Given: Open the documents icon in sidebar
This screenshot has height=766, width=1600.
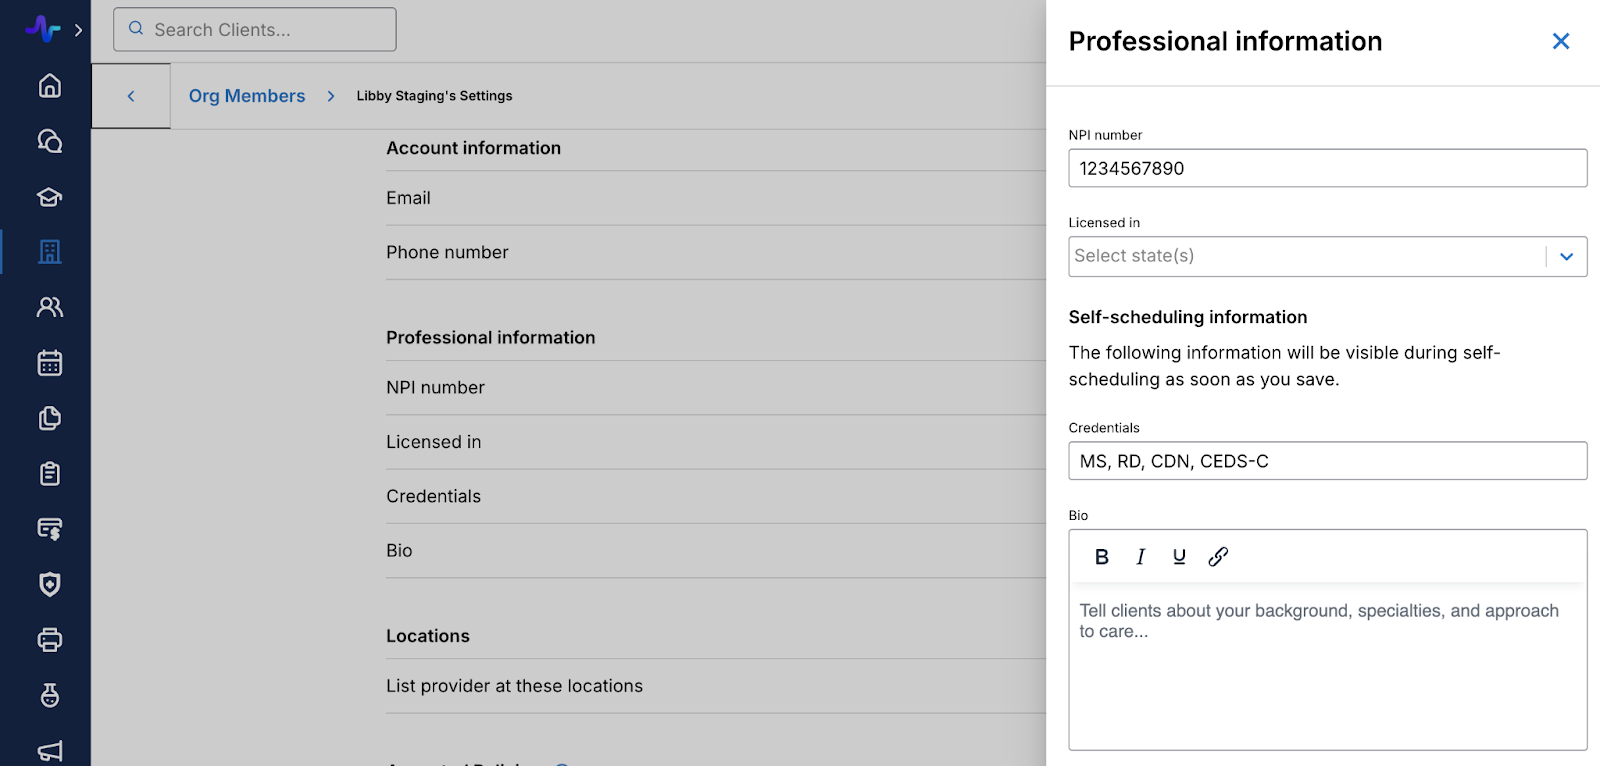Looking at the screenshot, I should coord(49,418).
